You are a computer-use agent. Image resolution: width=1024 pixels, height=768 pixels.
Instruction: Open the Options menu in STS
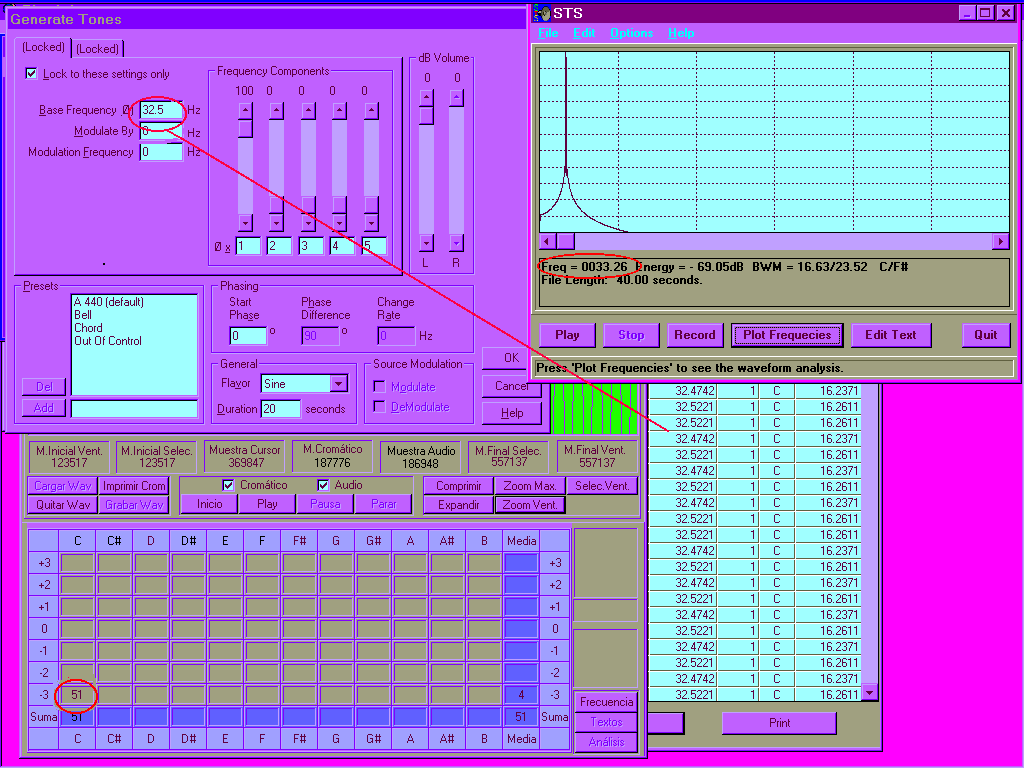631,33
